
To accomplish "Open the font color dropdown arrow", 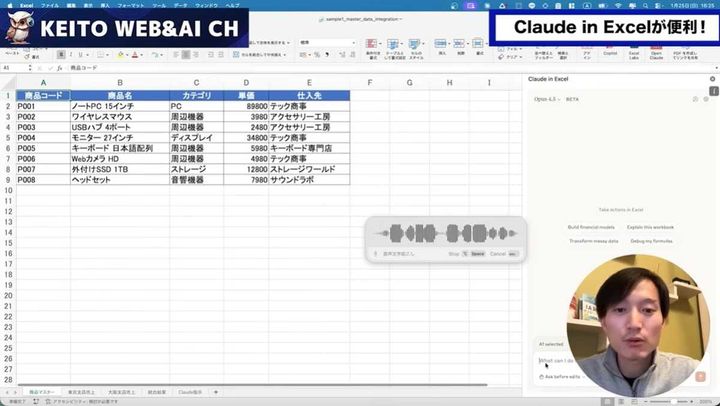I will point(141,55).
